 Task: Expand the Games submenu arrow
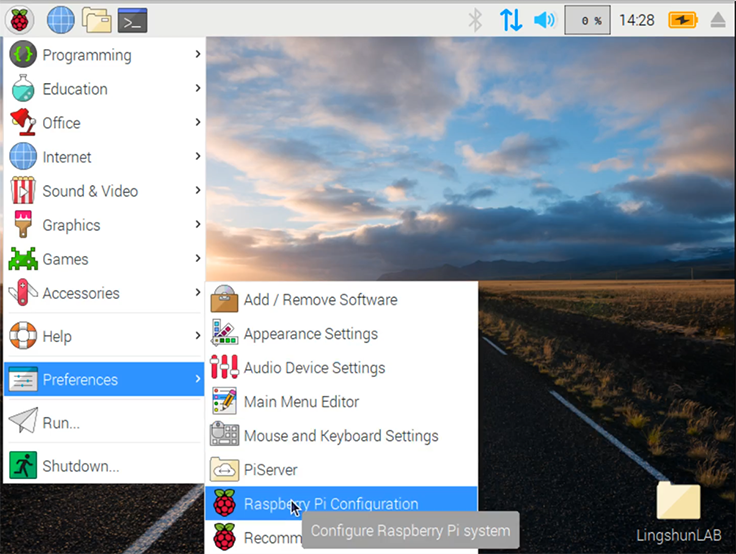[x=198, y=258]
